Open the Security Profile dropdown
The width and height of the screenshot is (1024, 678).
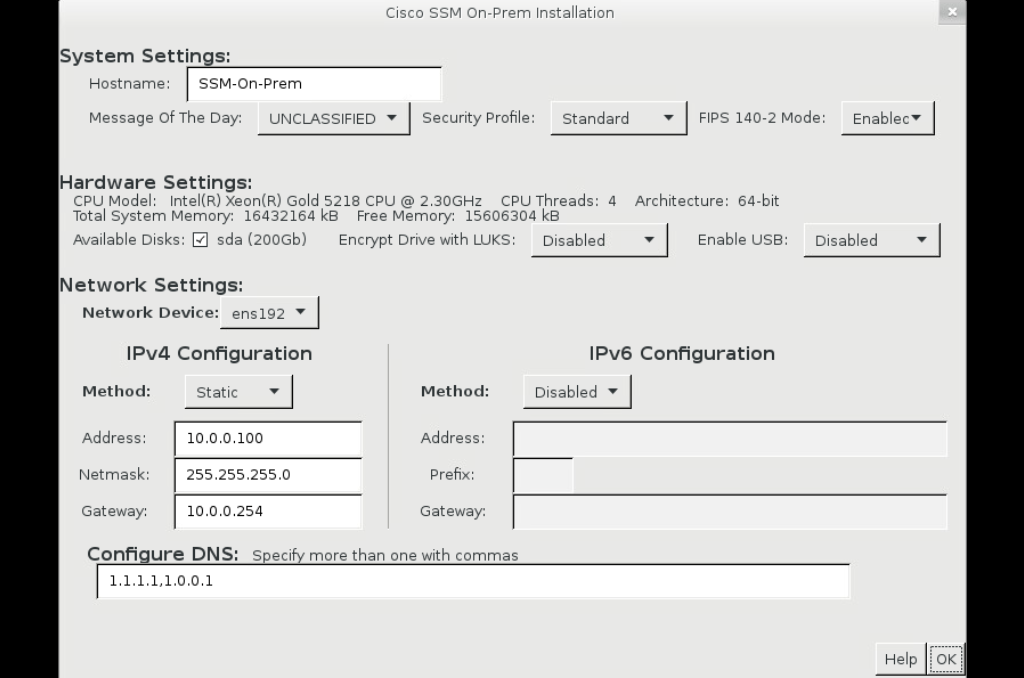pyautogui.click(x=618, y=118)
